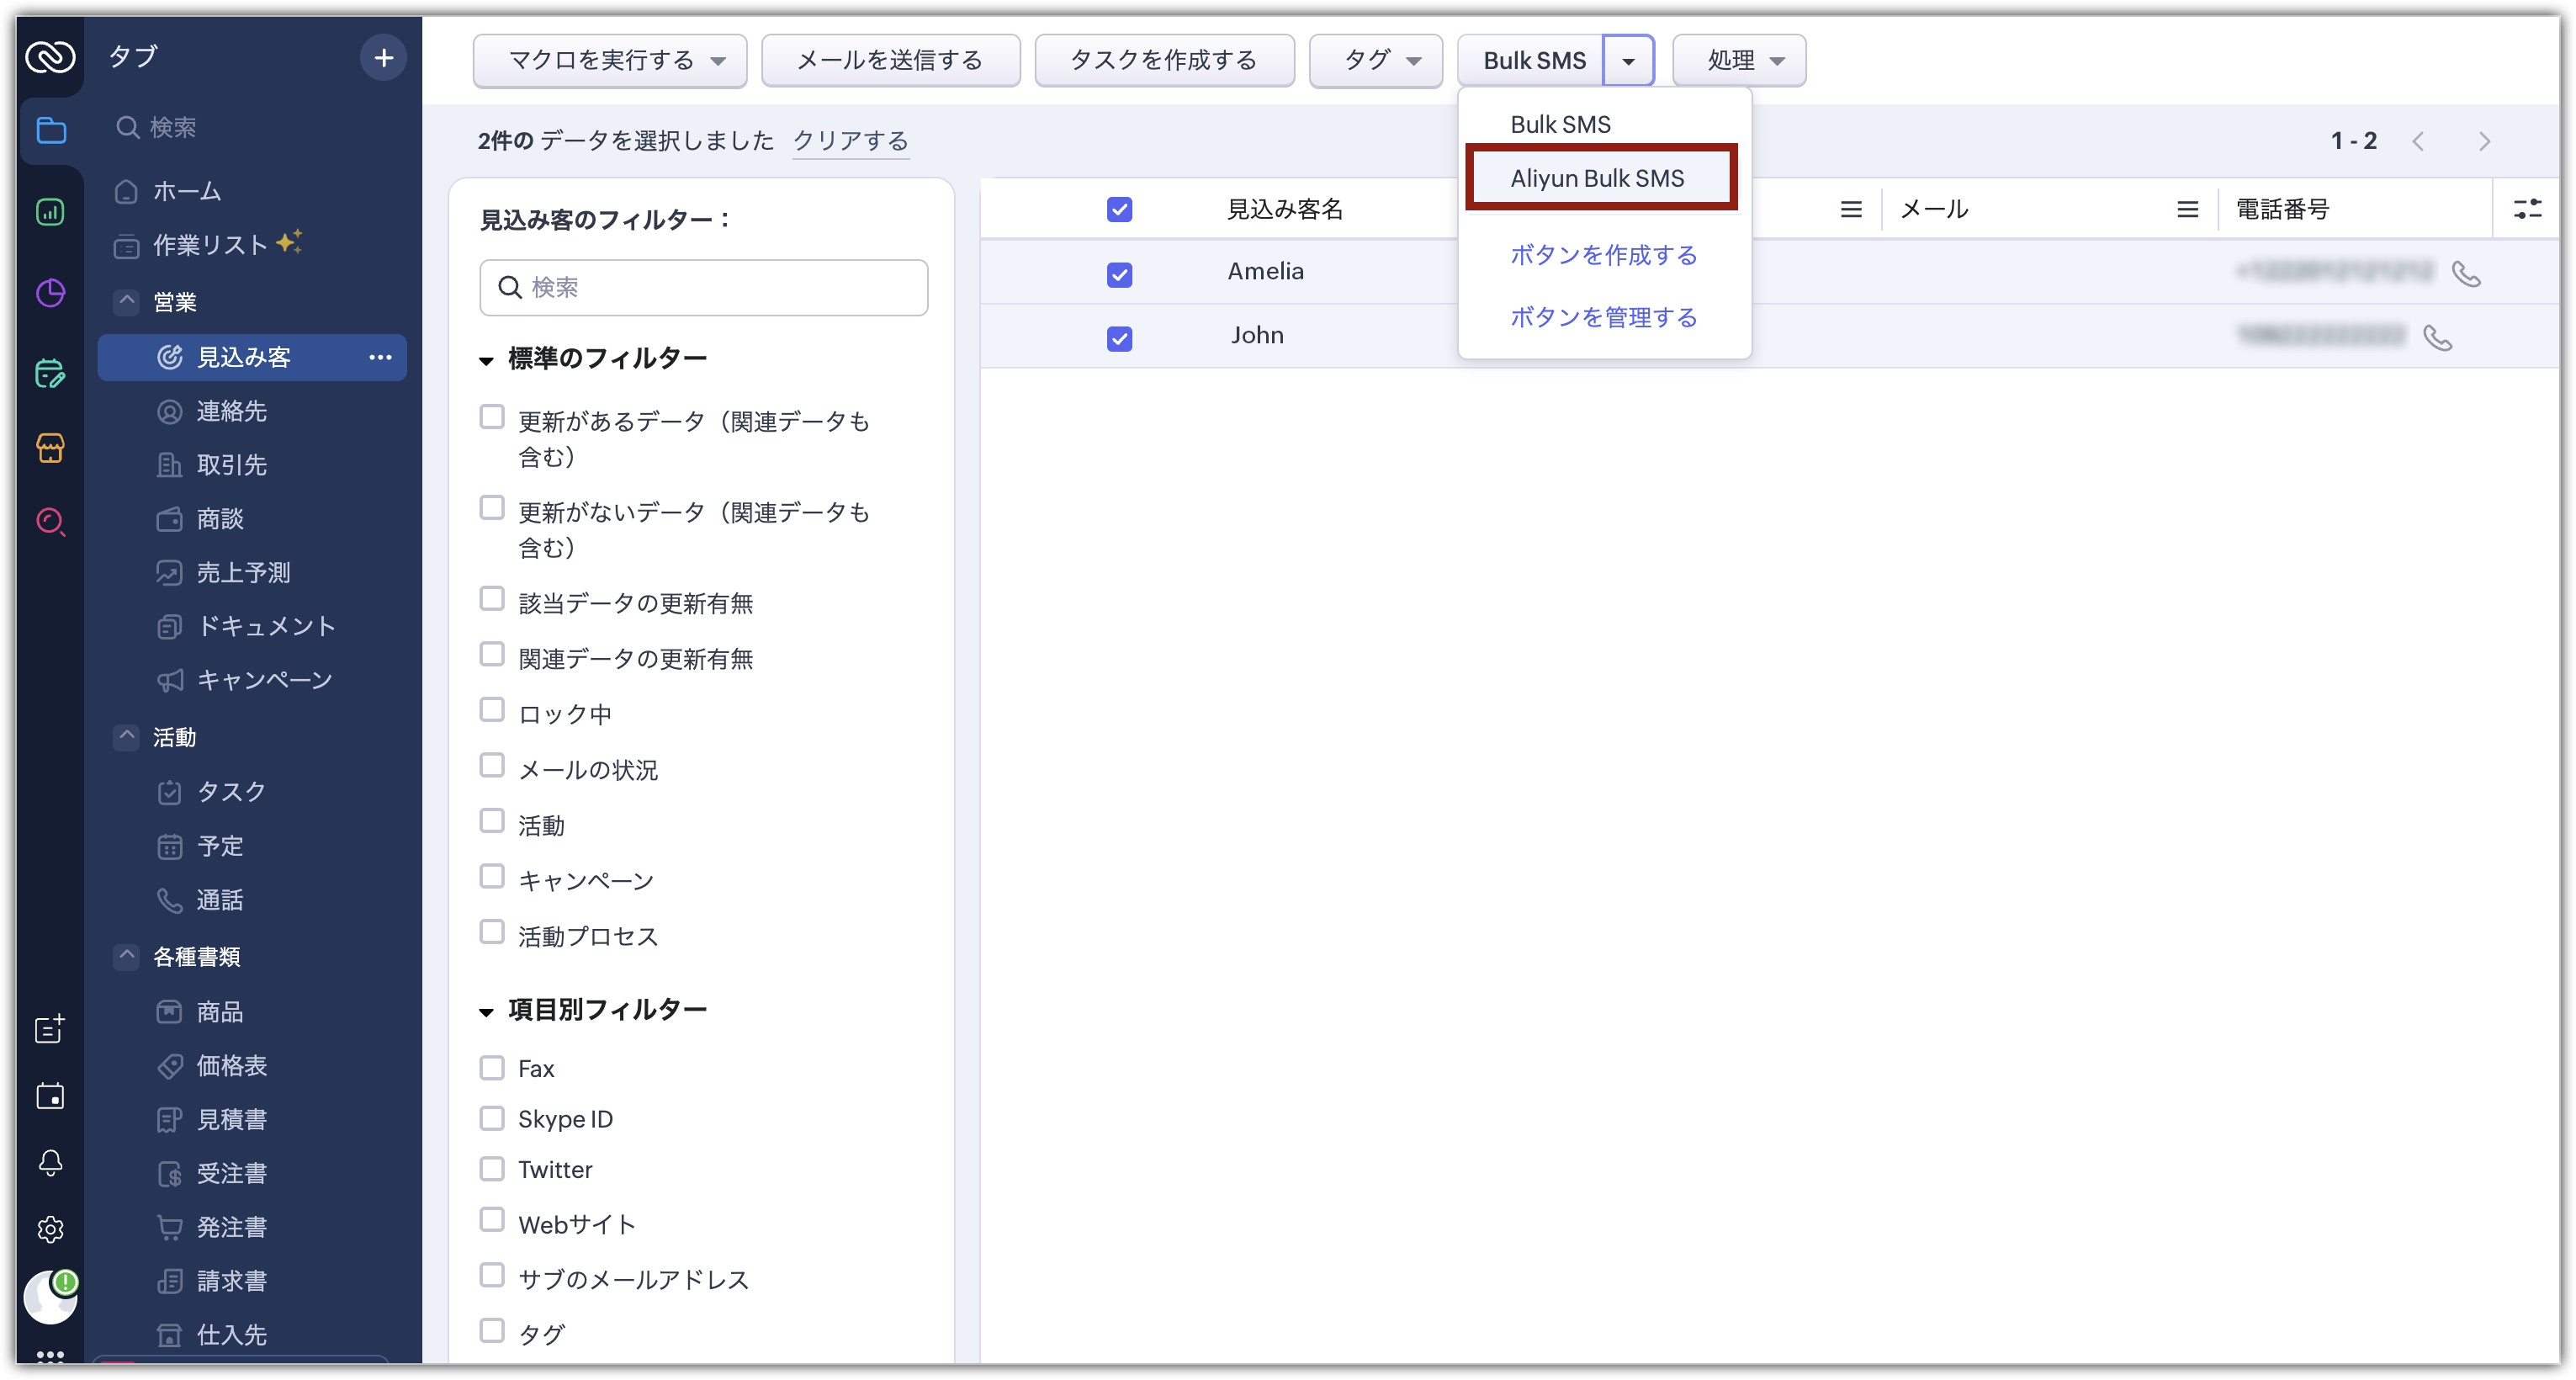
Task: Click the メールを送信する button
Action: click(x=889, y=61)
